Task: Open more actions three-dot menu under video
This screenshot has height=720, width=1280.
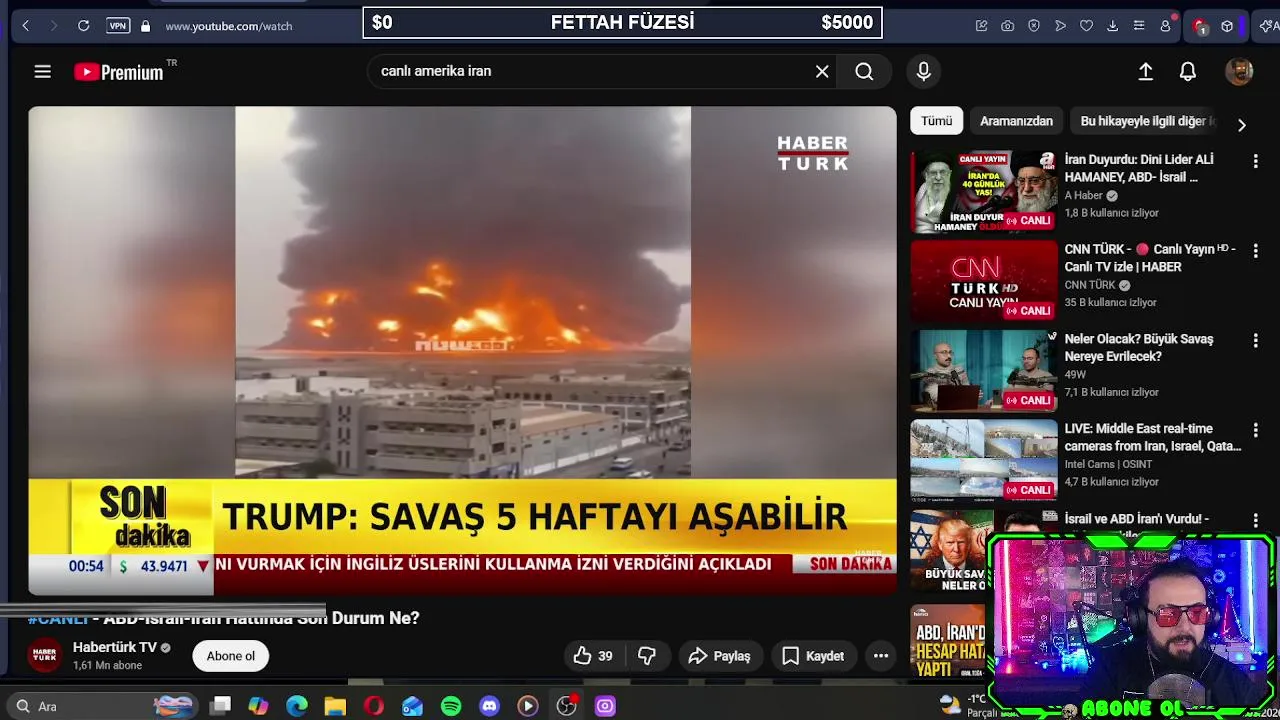Action: 881,656
